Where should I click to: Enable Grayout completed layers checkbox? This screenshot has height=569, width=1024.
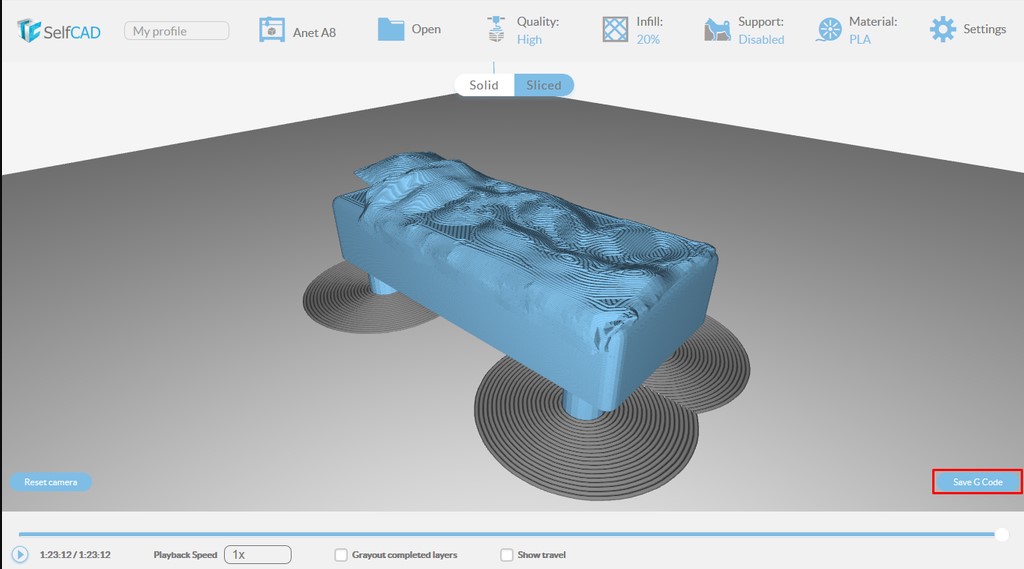341,555
